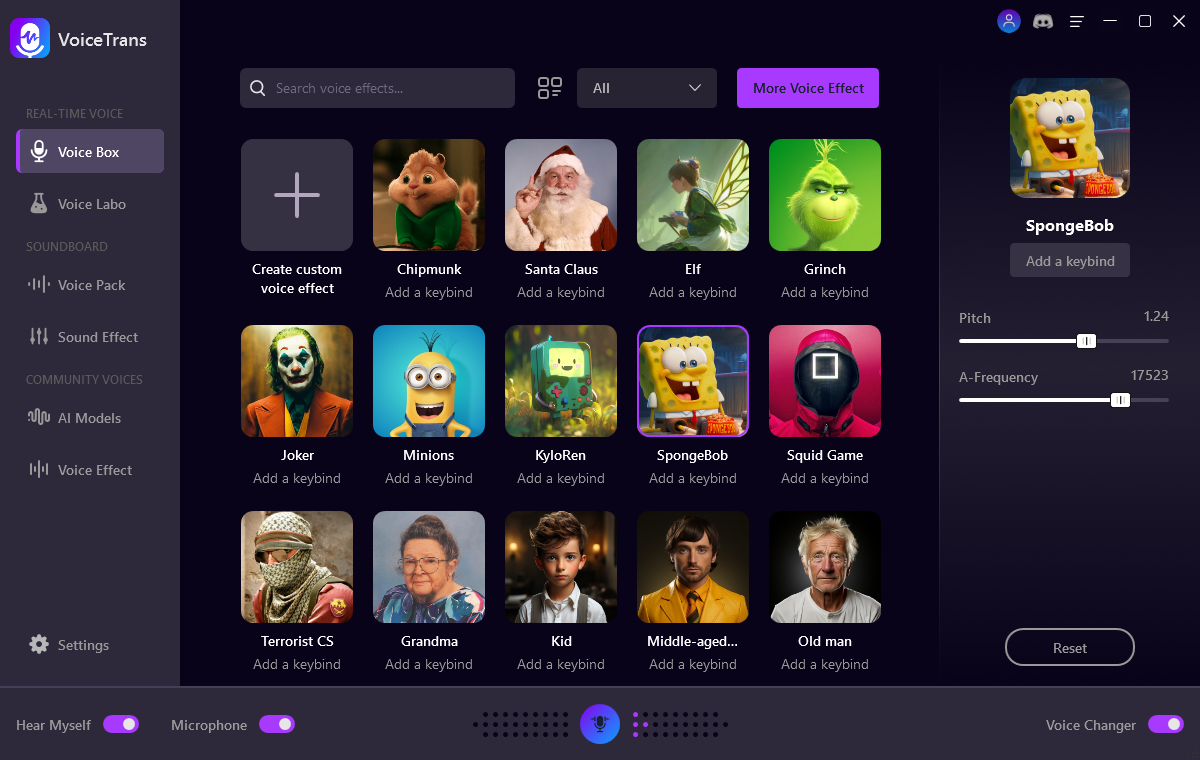Viewport: 1200px width, 760px height.
Task: Go to AI Models in sidebar
Action: [x=88, y=418]
